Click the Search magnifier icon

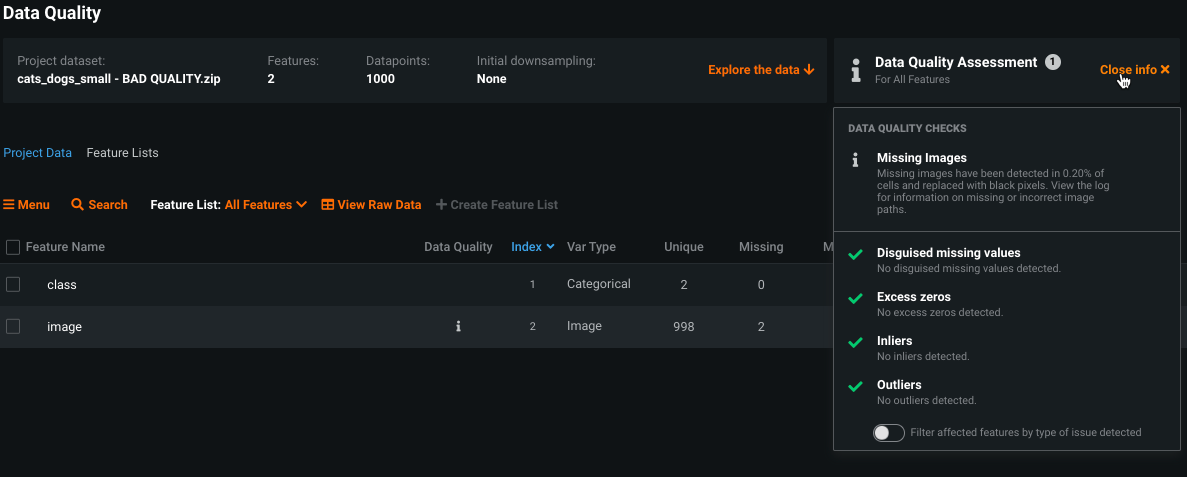coord(78,205)
